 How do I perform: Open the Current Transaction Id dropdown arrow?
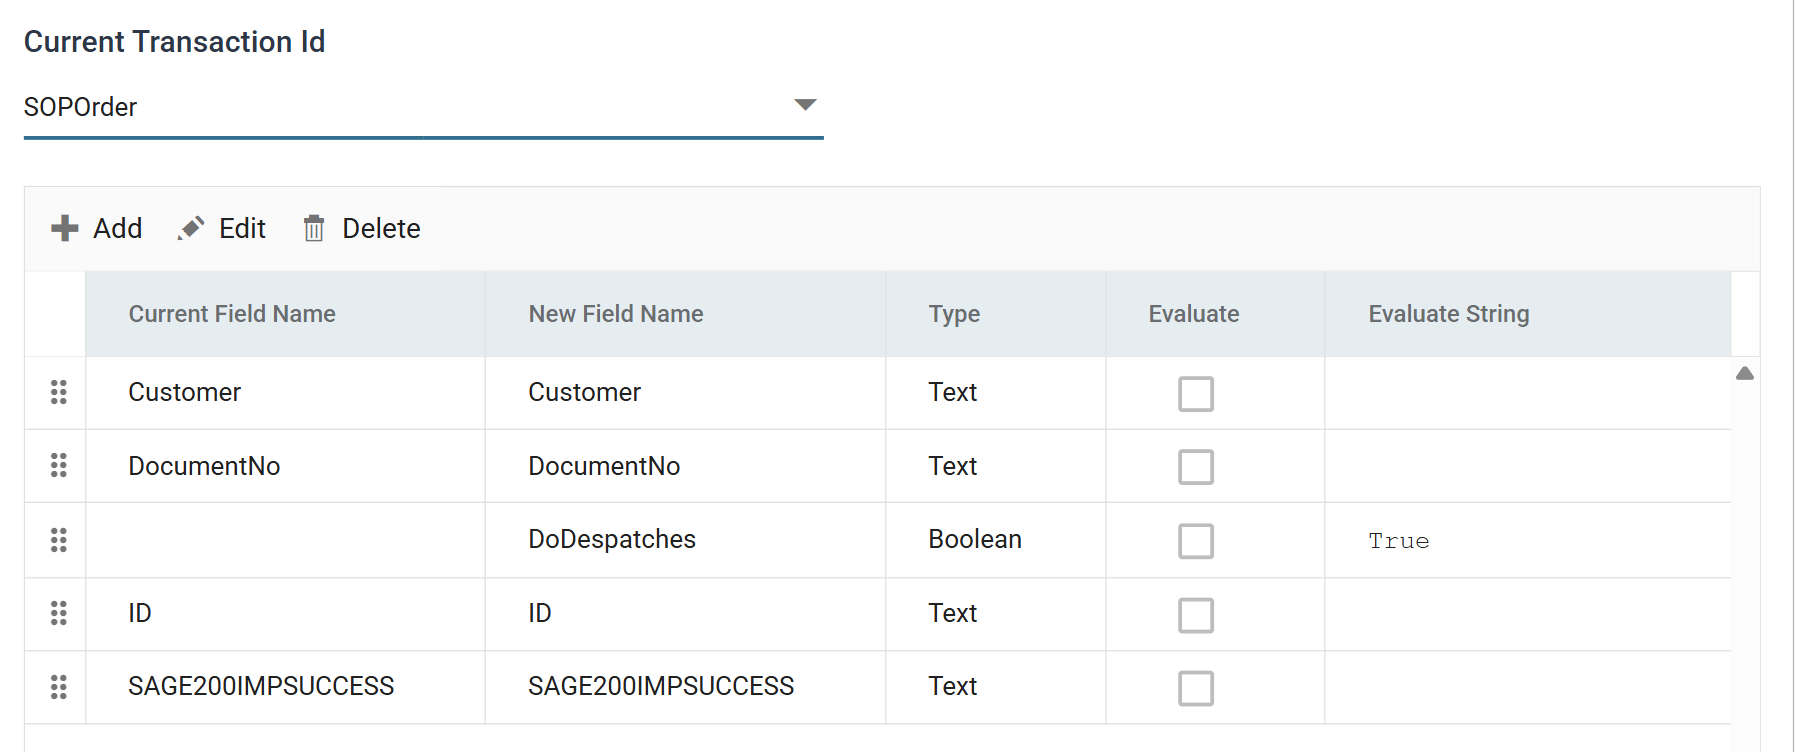(805, 105)
